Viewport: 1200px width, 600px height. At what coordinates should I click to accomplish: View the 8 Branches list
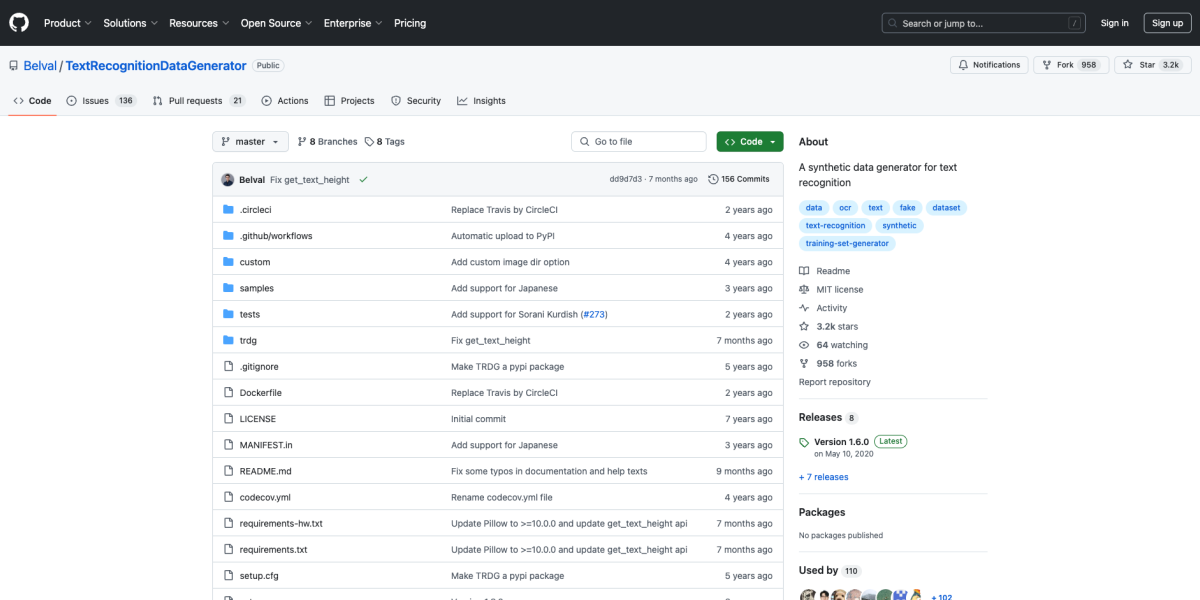(x=327, y=142)
